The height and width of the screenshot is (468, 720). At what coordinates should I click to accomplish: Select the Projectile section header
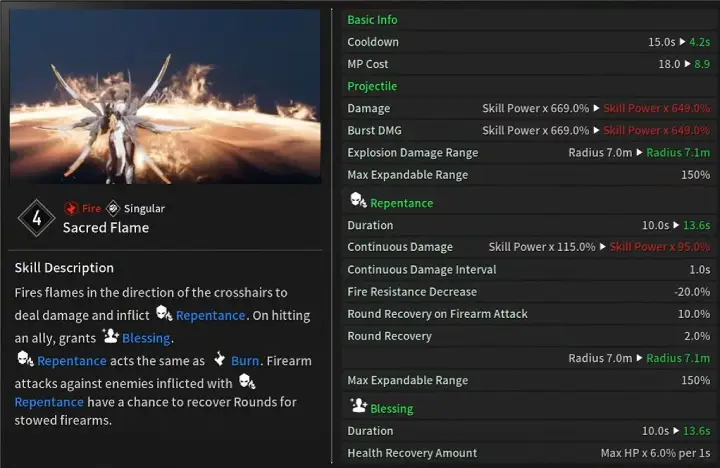click(x=371, y=86)
